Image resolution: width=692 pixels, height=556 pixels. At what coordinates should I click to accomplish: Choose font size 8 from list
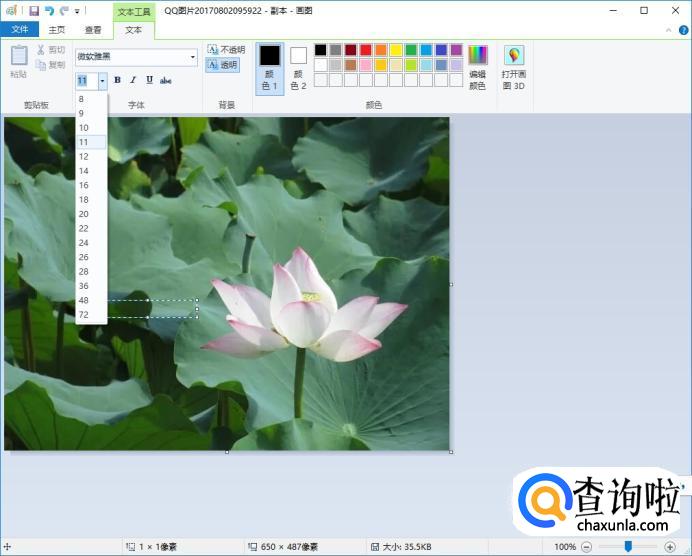(91, 99)
